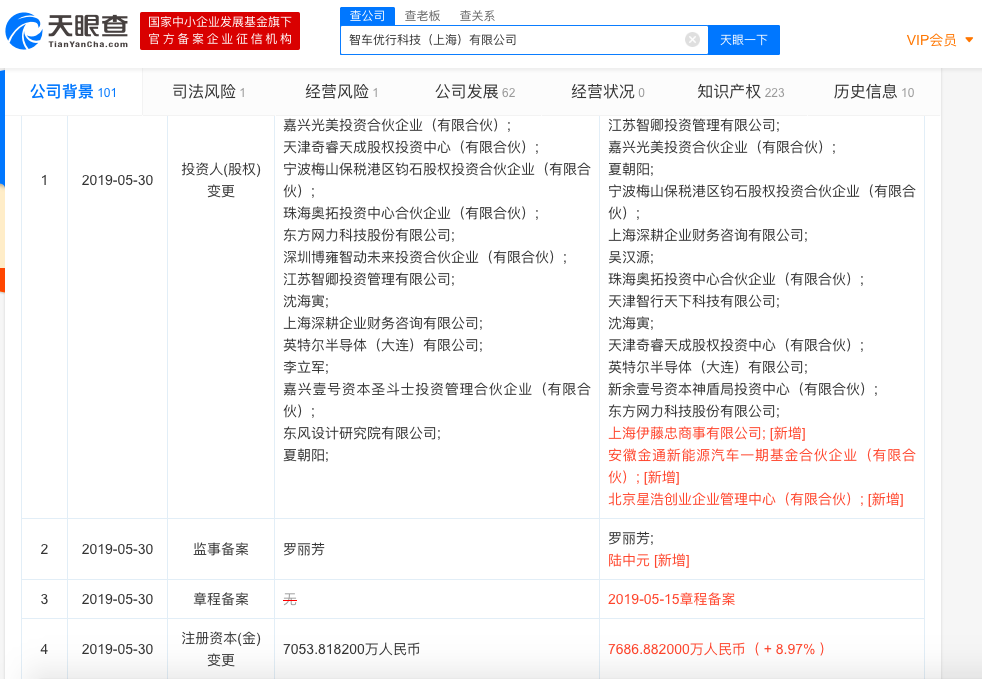Click the red 国家中小企业发展基金 banner
Viewport: 982px width, 679px height.
point(220,31)
